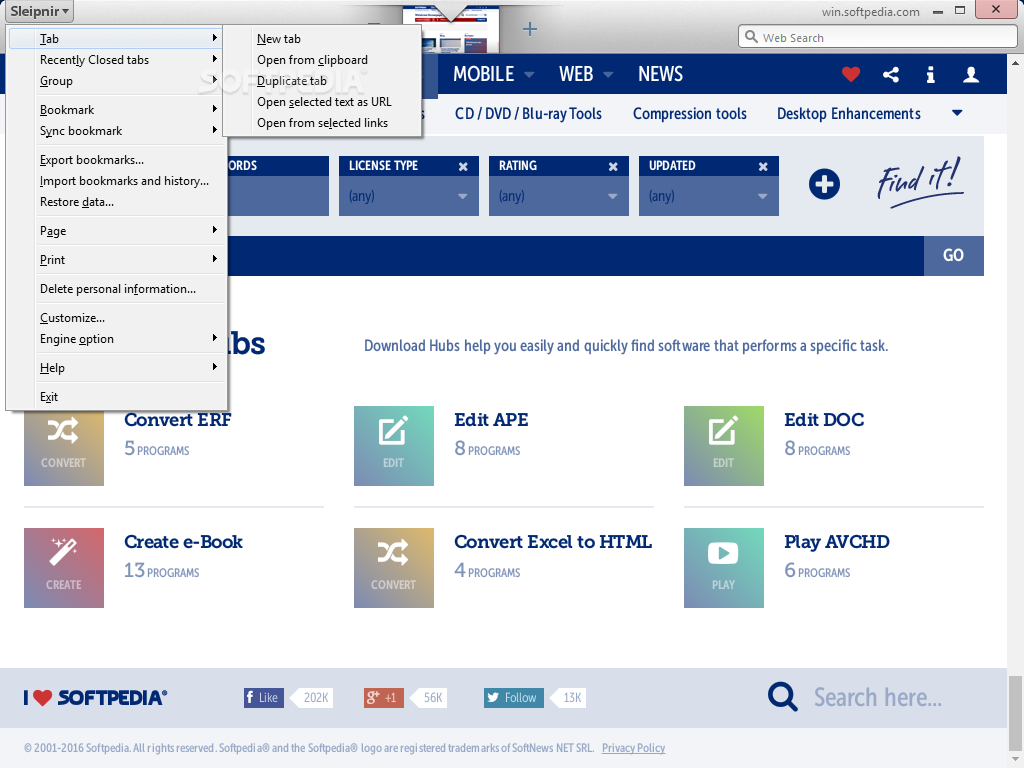This screenshot has height=768, width=1024.
Task: Click the Twitter Follow button
Action: [x=513, y=697]
